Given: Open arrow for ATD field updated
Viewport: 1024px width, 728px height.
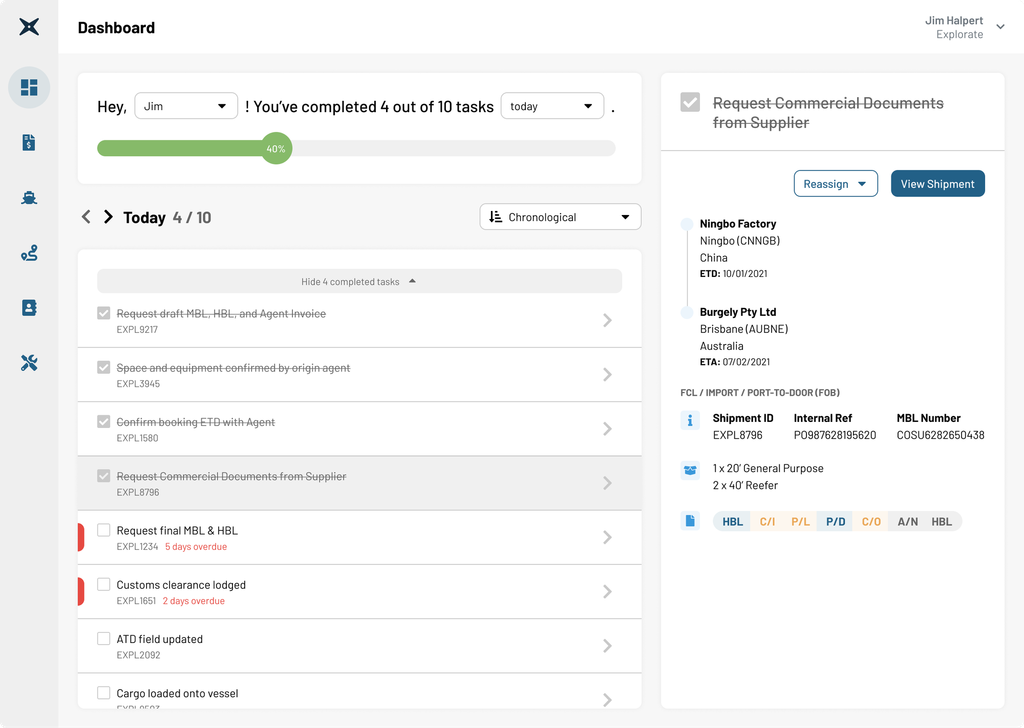Looking at the screenshot, I should (607, 645).
